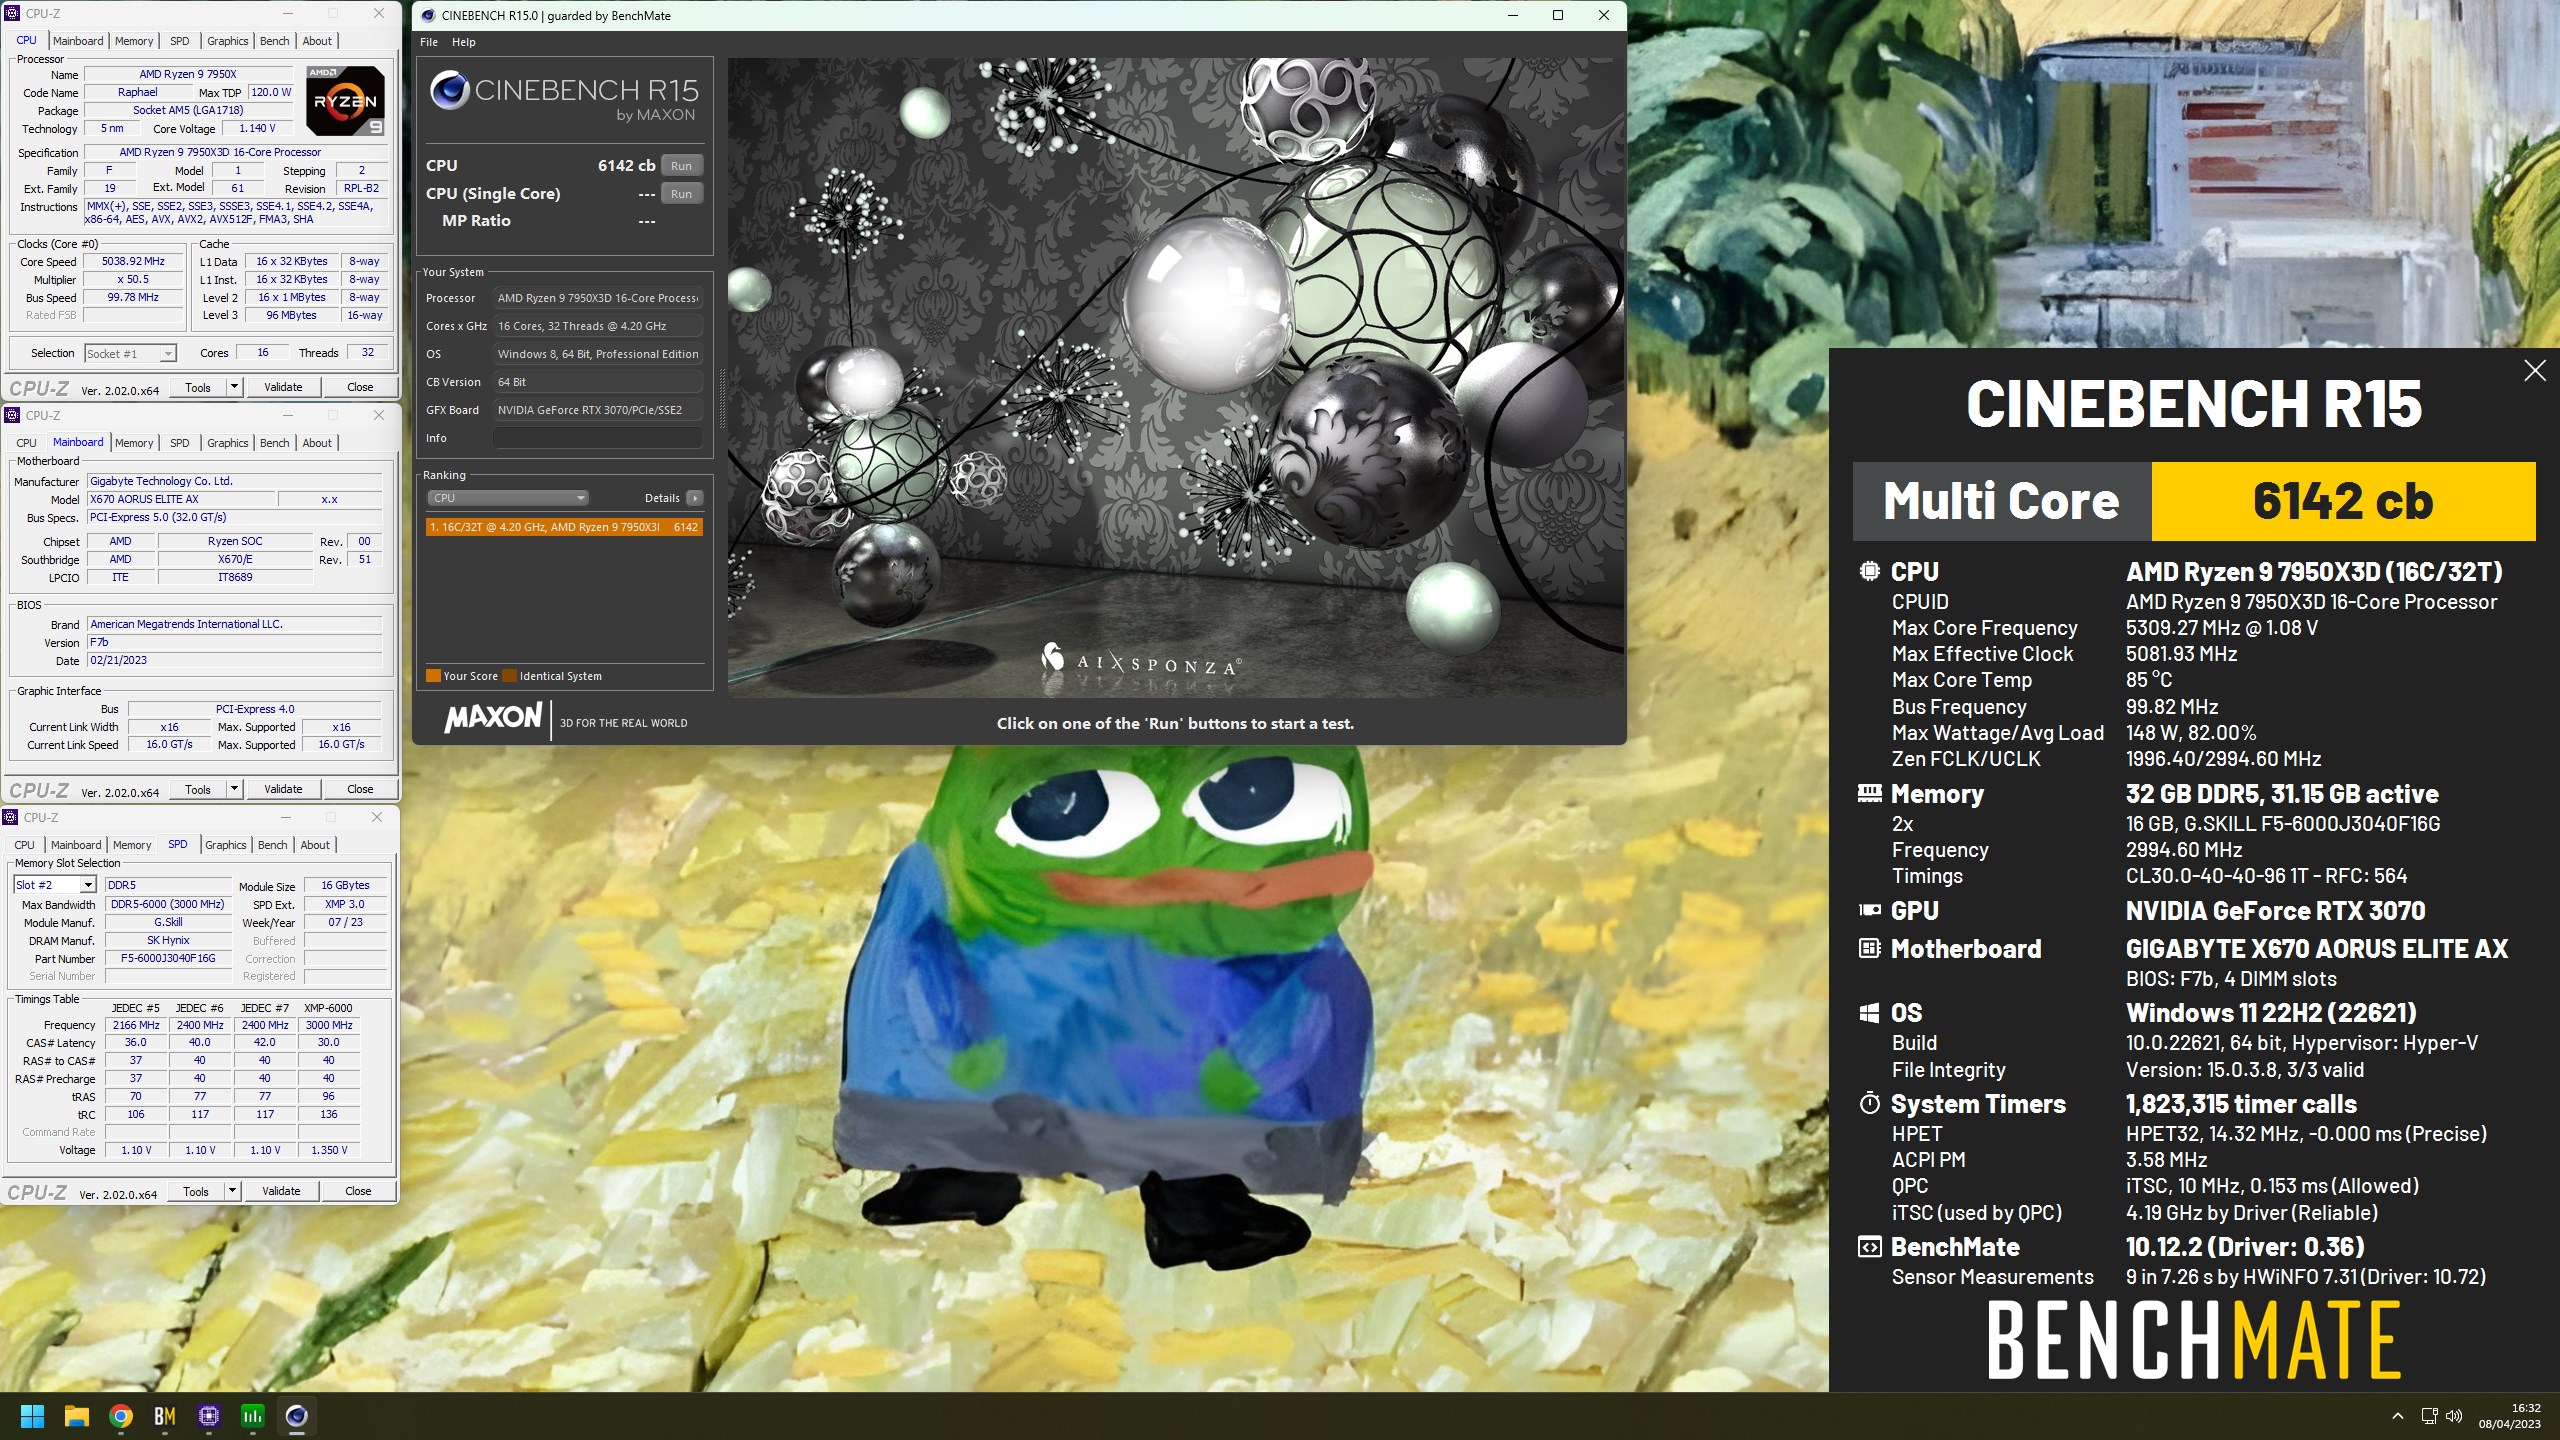Click the BenchMate GPU section icon
Image resolution: width=2560 pixels, height=1440 pixels.
coord(1869,910)
